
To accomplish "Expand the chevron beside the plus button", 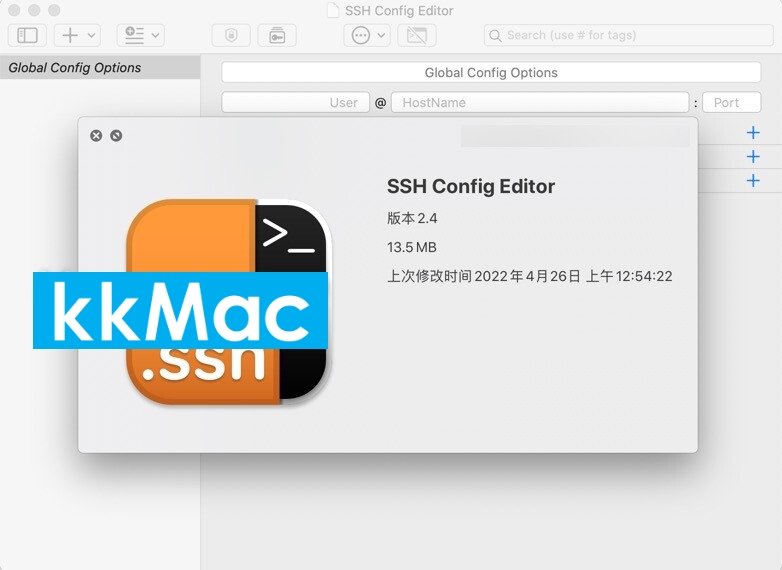I will pyautogui.click(x=91, y=35).
